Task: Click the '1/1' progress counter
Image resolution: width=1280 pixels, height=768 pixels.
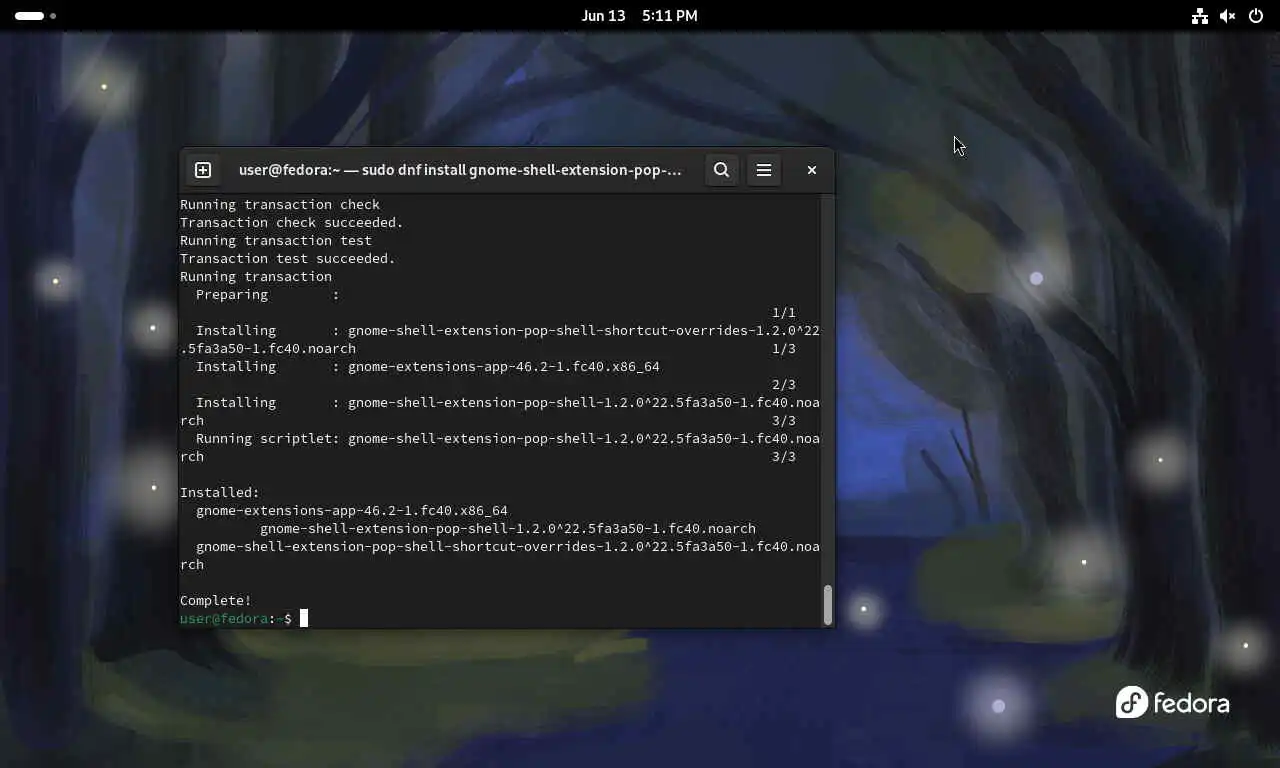Action: [x=784, y=312]
